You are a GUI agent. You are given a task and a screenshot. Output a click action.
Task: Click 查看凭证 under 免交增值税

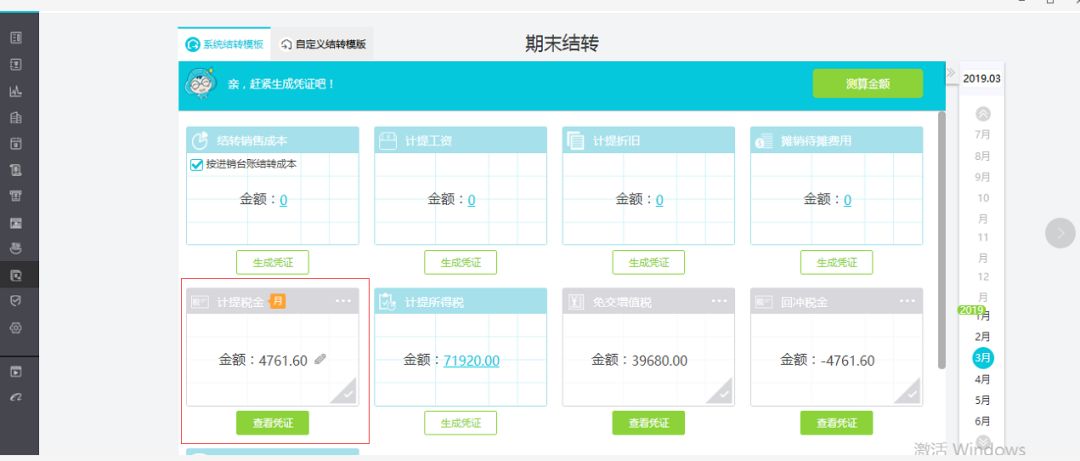(x=649, y=423)
